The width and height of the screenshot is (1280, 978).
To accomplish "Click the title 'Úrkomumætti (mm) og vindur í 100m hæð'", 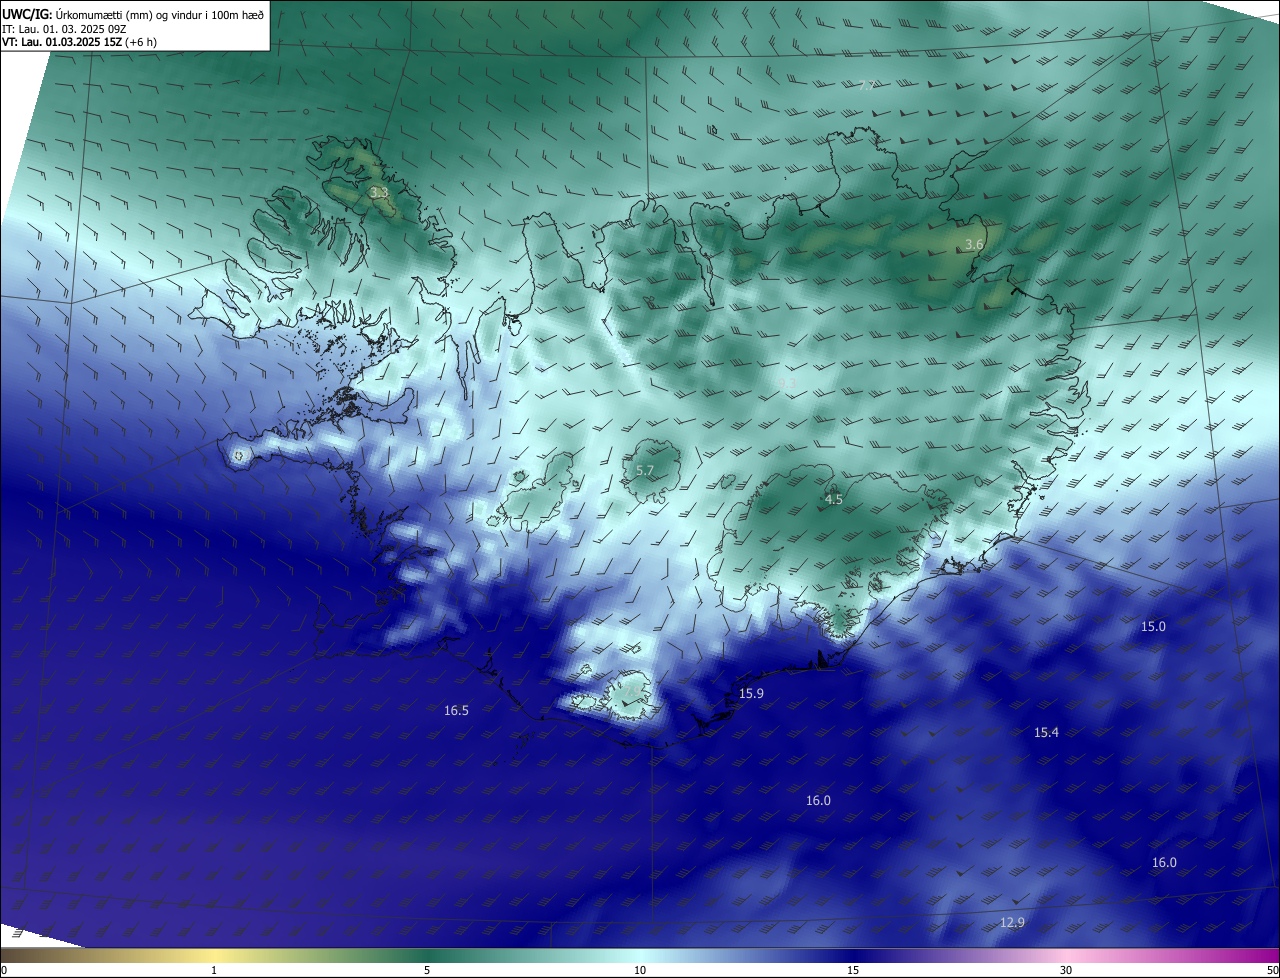I will [159, 14].
